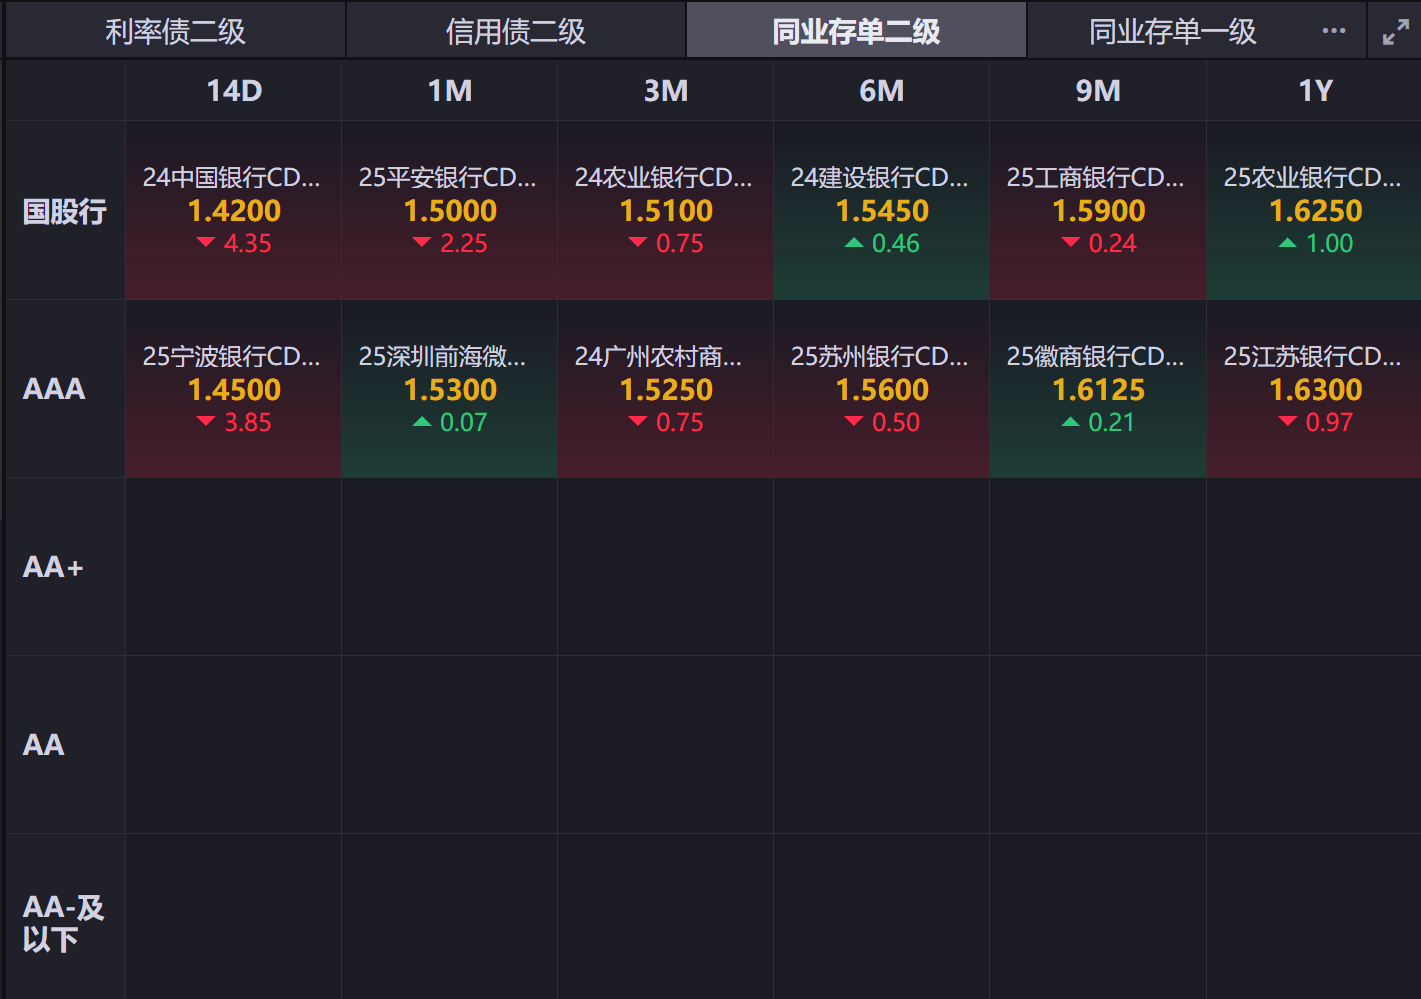1421x999 pixels.
Task: Click yield value 1.4200
Action: pyautogui.click(x=234, y=211)
